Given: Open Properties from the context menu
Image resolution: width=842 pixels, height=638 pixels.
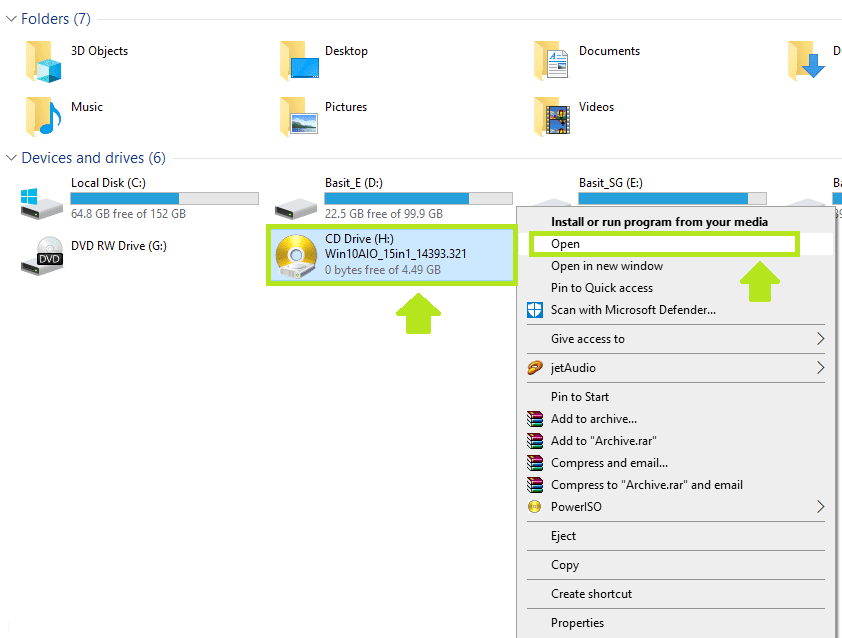Looking at the screenshot, I should 676,623.
